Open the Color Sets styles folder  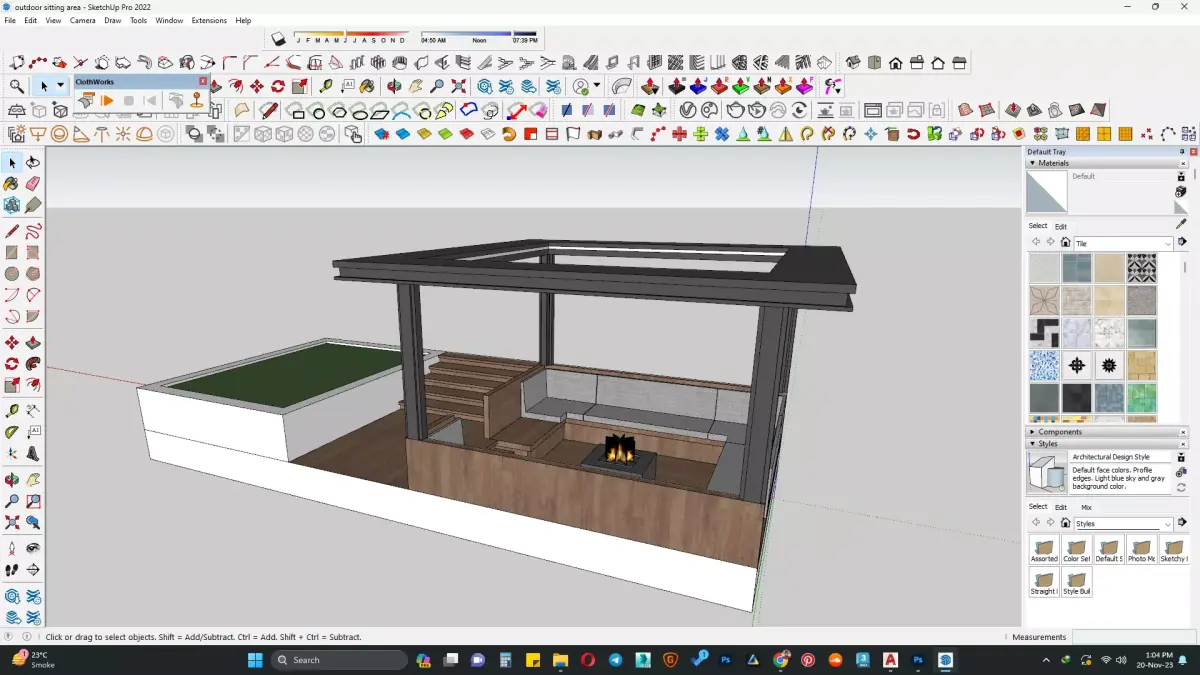click(1077, 550)
